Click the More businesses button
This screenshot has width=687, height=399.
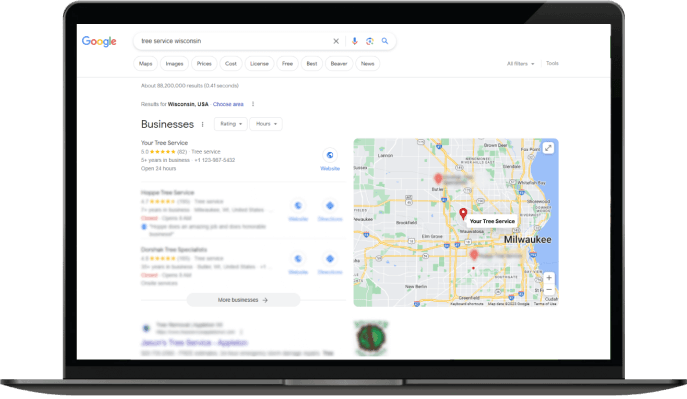tap(244, 300)
